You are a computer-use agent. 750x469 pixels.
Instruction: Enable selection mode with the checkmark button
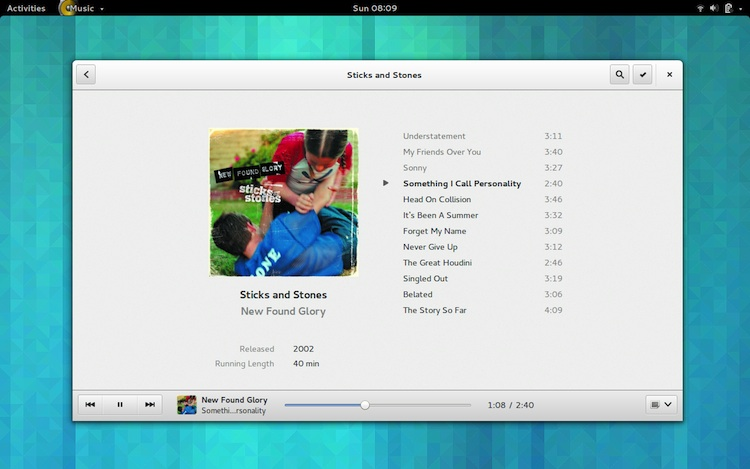(x=642, y=75)
